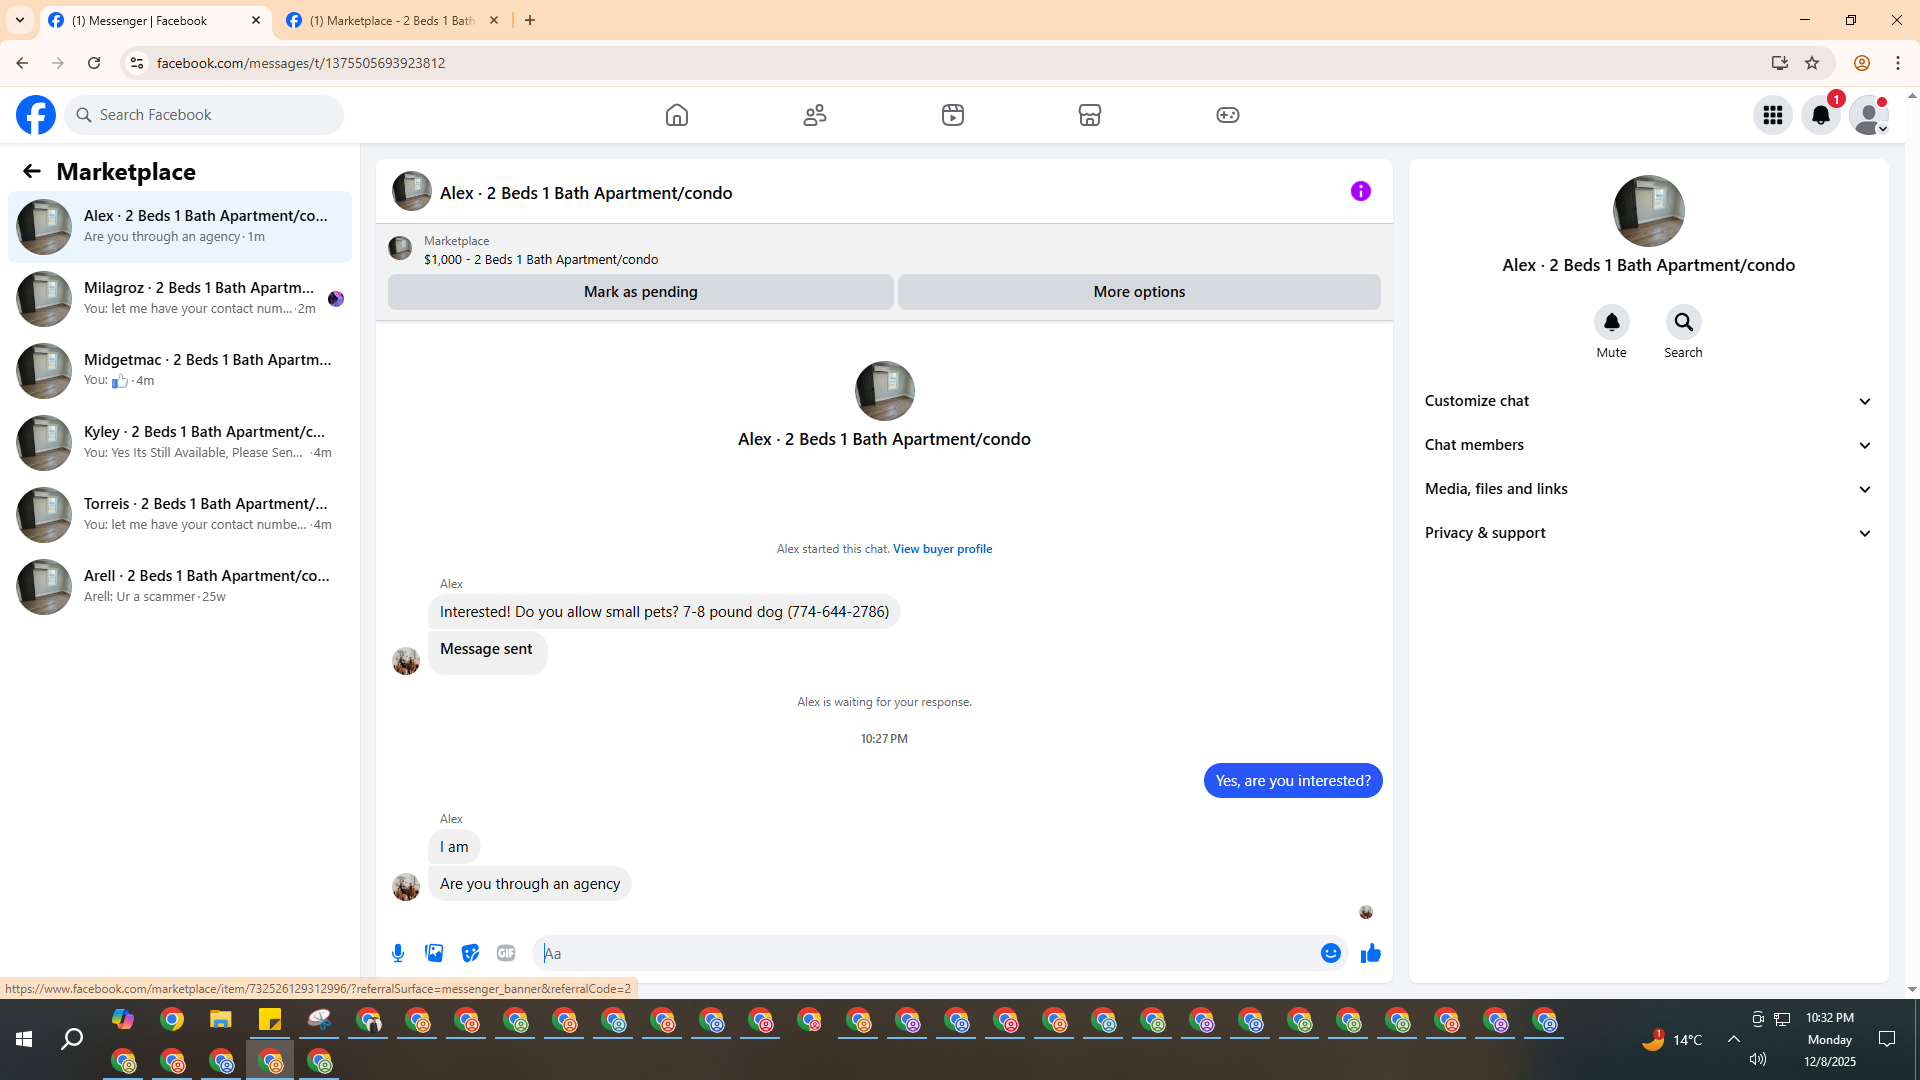The height and width of the screenshot is (1080, 1920).
Task: Open Midgetmac conversation
Action: (x=180, y=371)
